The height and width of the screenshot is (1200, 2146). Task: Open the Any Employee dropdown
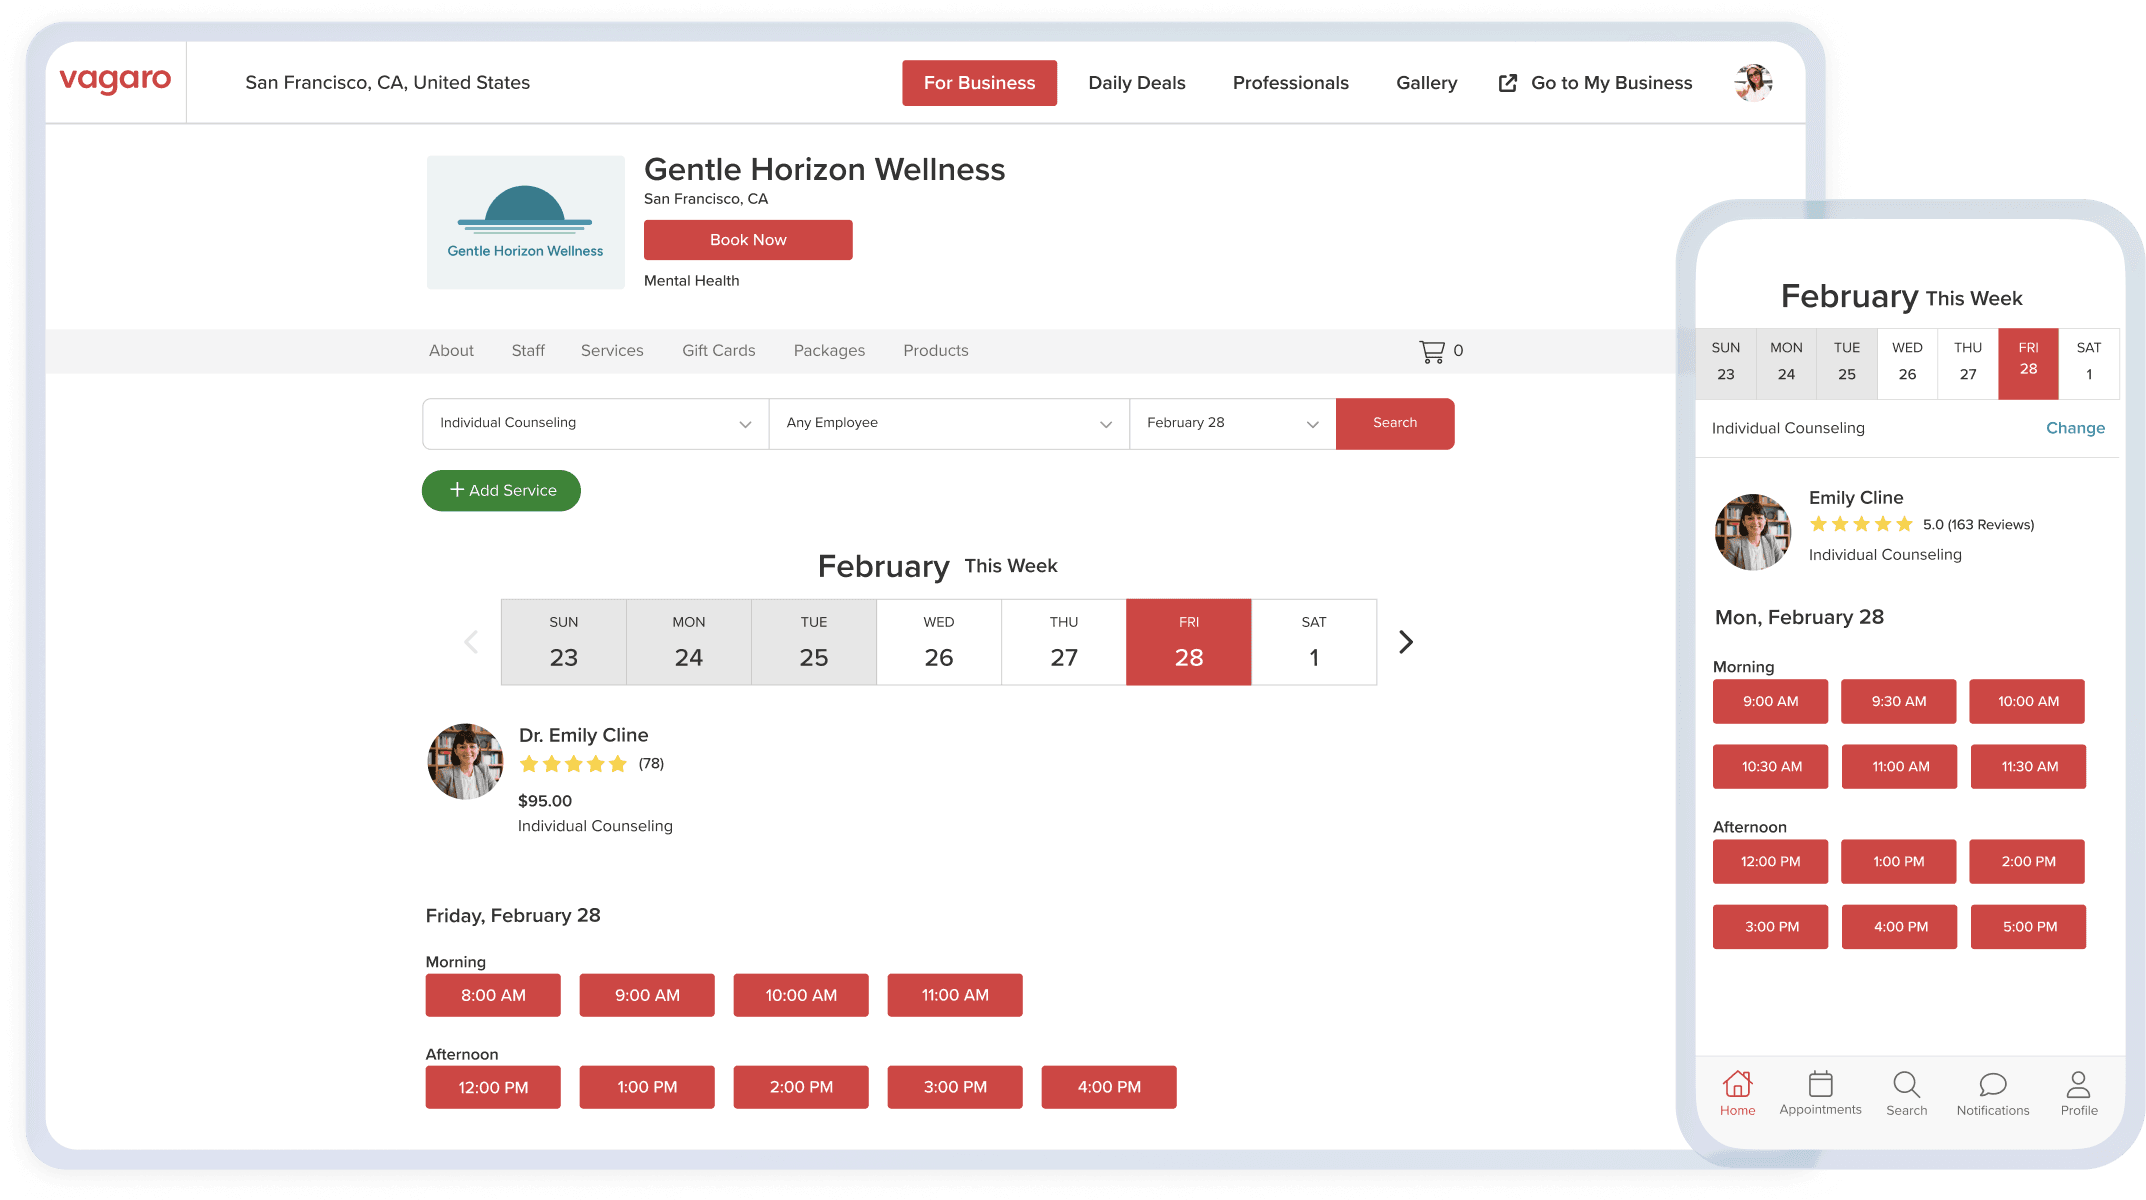[948, 423]
